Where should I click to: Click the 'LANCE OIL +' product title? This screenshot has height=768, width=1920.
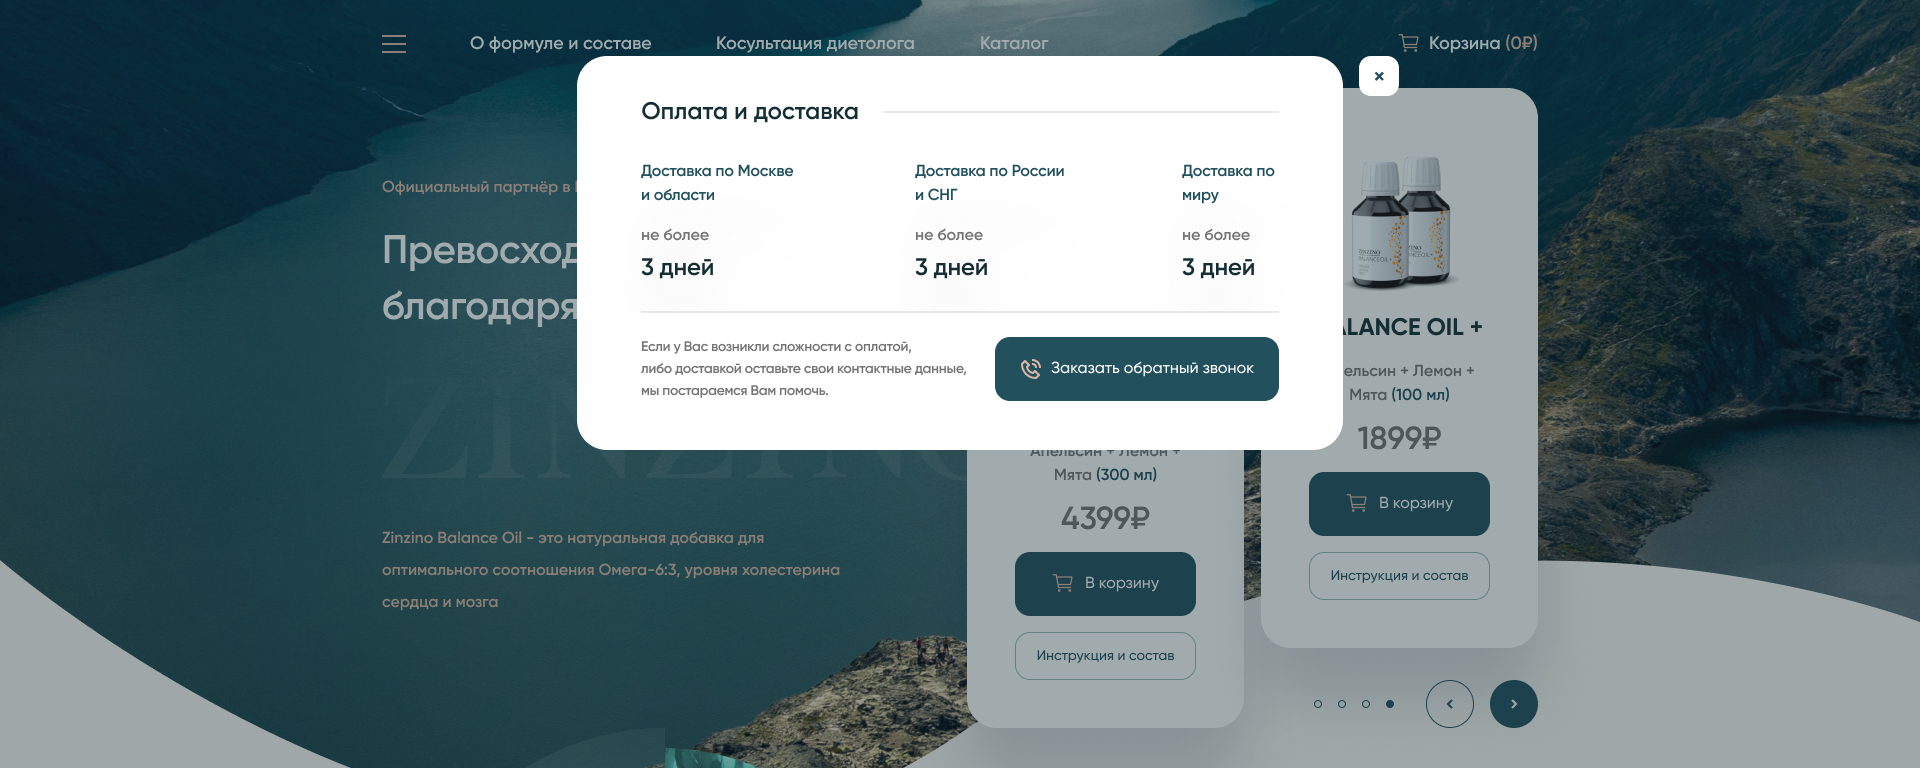click(x=1411, y=327)
